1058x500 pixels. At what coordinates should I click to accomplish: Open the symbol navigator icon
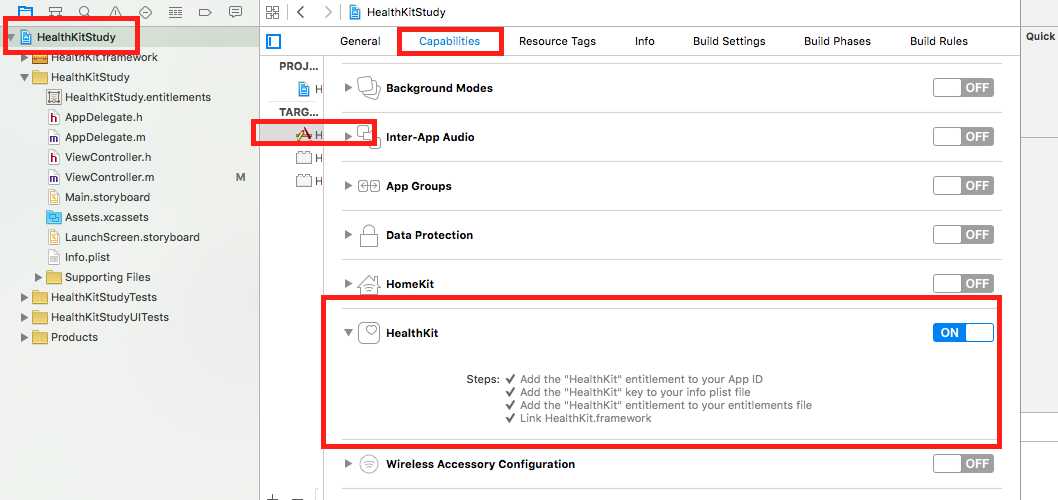pos(57,11)
